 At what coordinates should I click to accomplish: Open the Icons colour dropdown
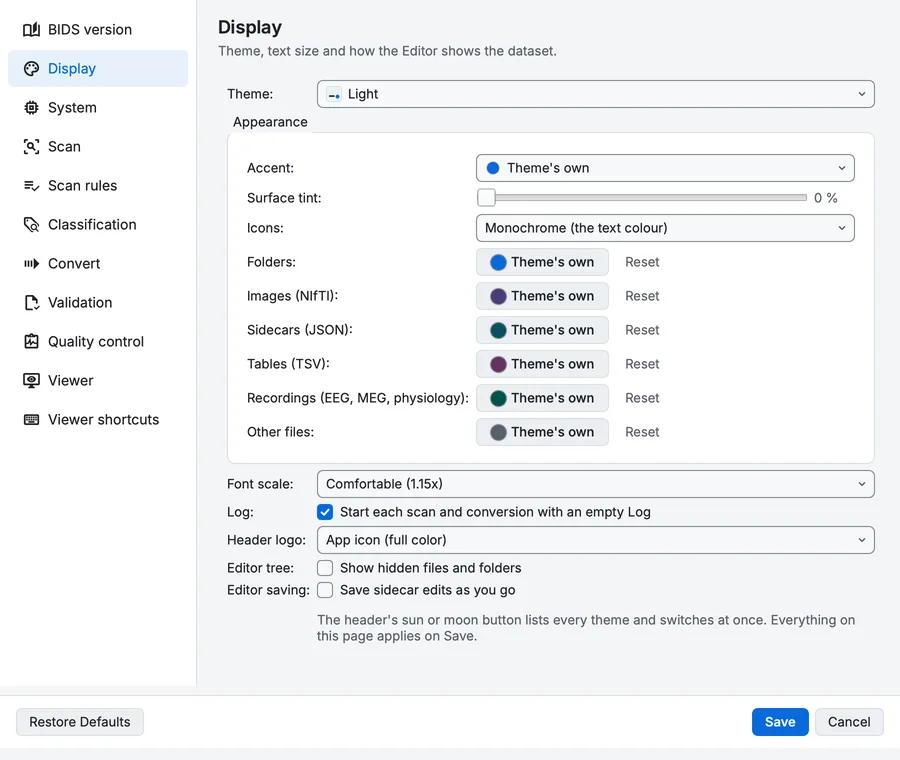[665, 228]
